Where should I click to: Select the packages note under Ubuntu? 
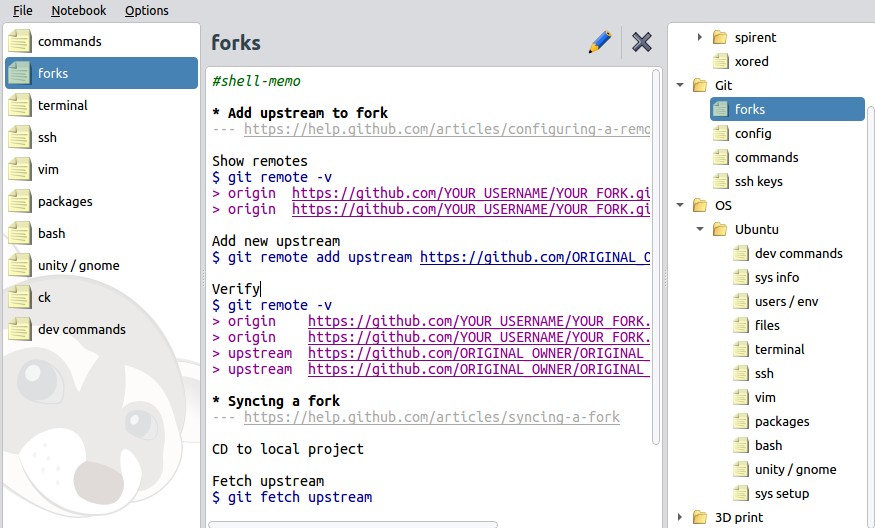771,421
